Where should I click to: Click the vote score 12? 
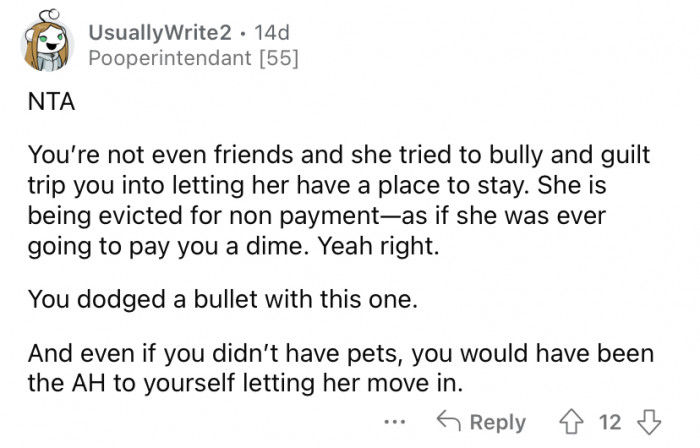(x=610, y=422)
